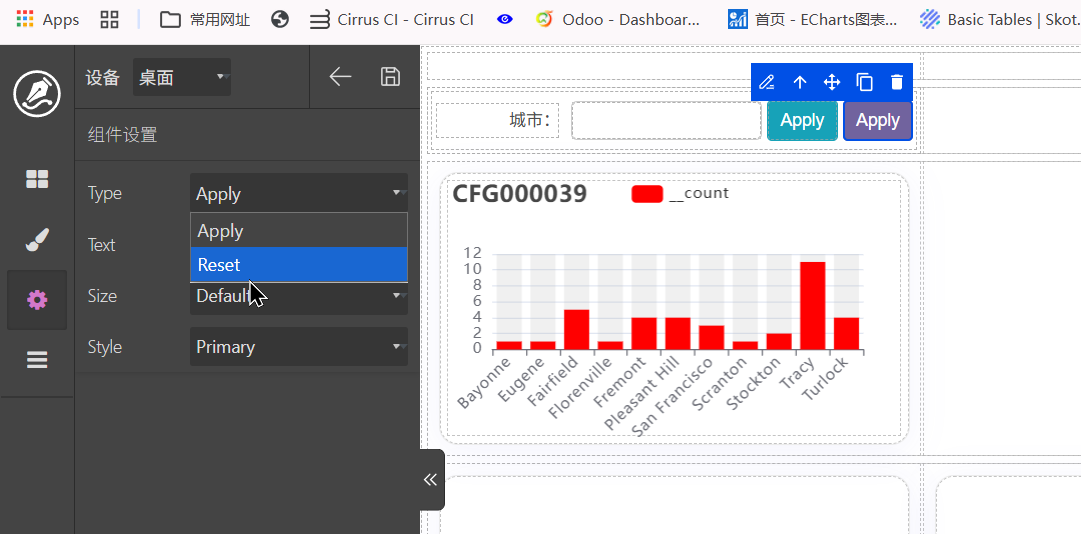Viewport: 1081px width, 534px height.
Task: Click the edit pencil on component toolbar
Action: [767, 82]
